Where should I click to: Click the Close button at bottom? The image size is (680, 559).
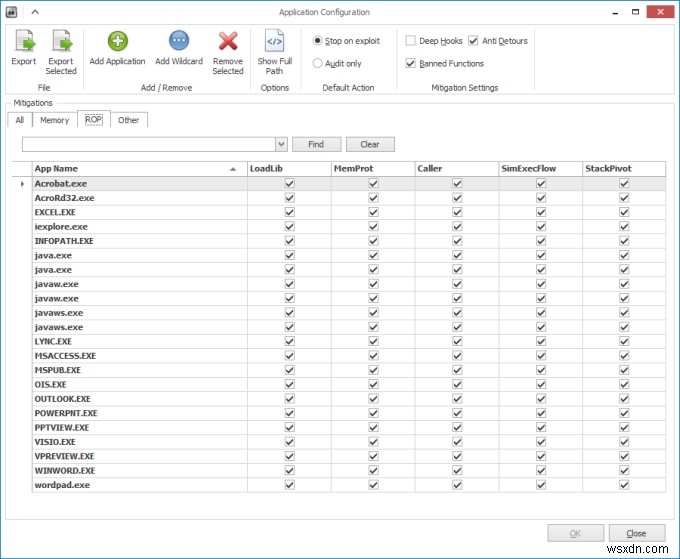click(x=637, y=533)
